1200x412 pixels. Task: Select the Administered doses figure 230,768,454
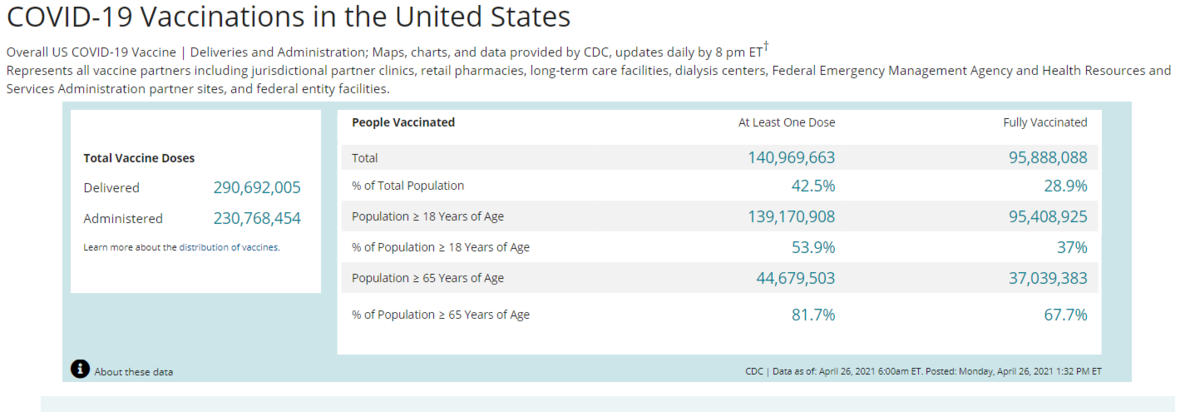click(257, 218)
